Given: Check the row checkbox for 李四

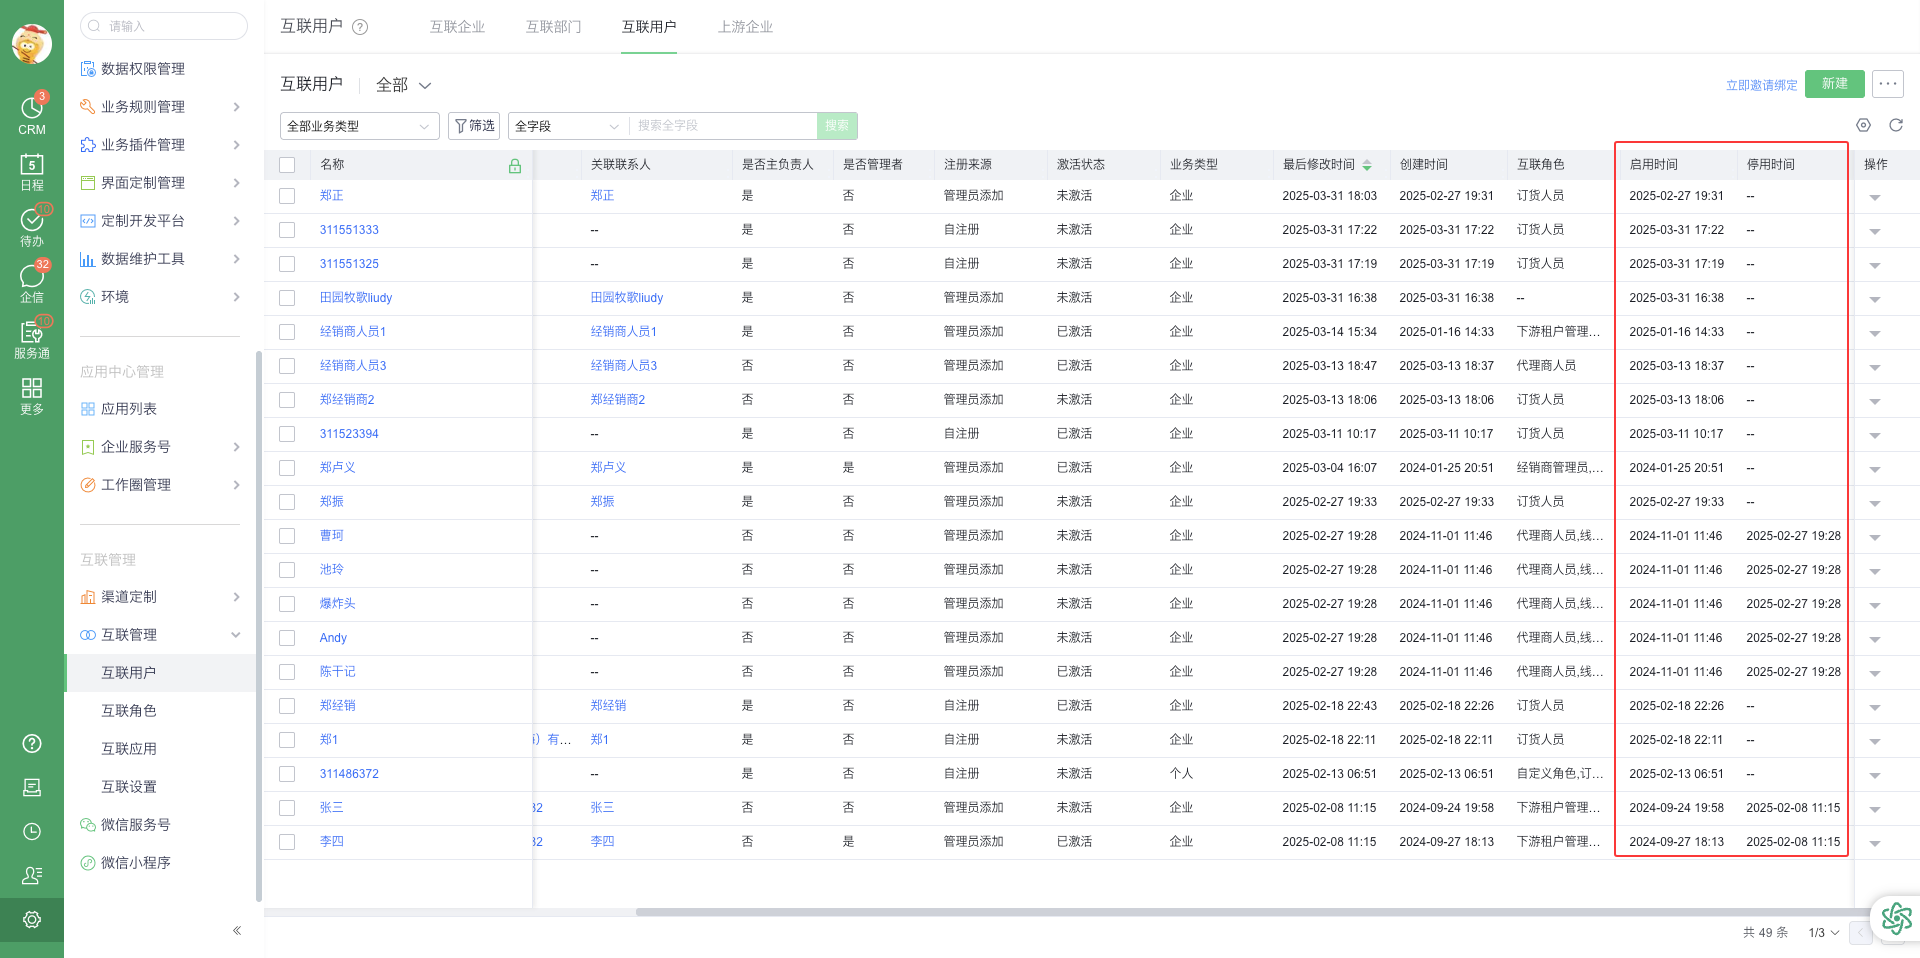Looking at the screenshot, I should [287, 842].
